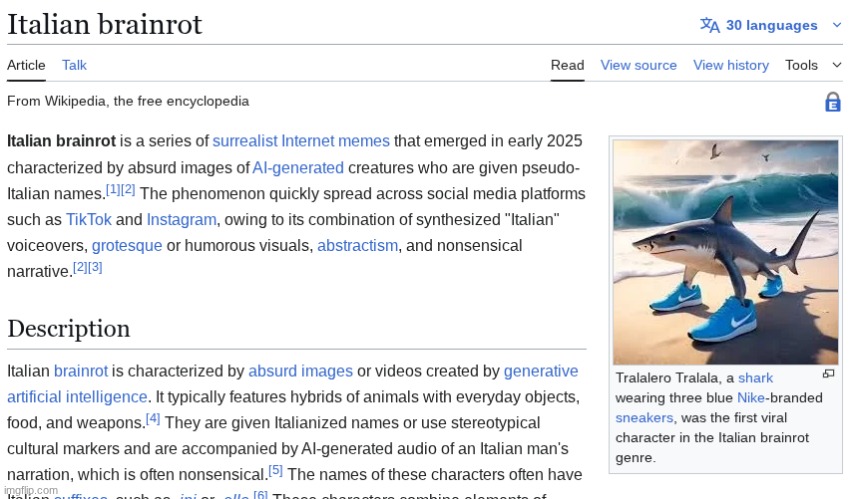861x499 pixels.
Task: Click citation [4] after weapons
Action: (x=153, y=419)
